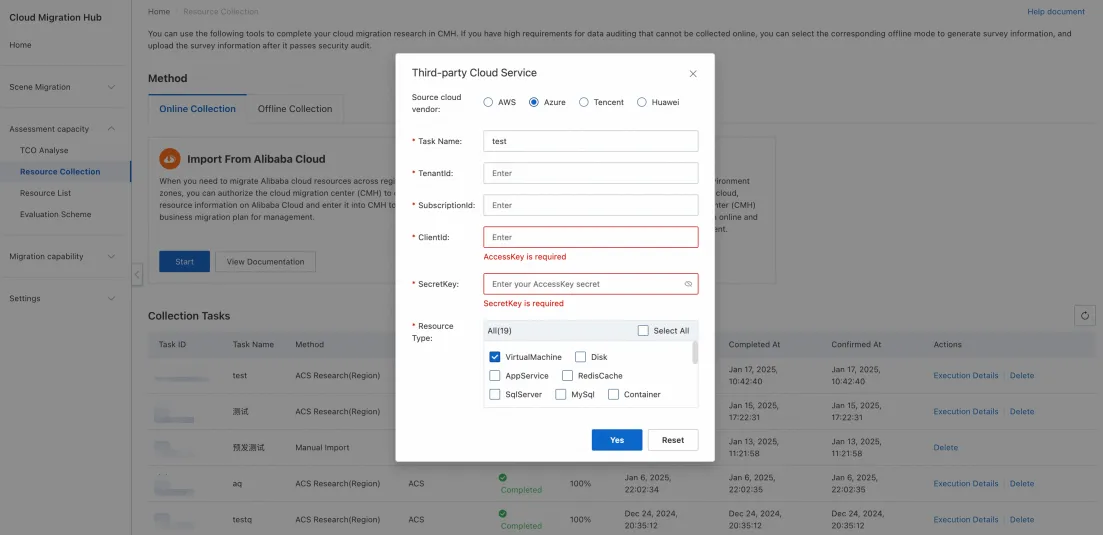Open Resource List sidebar item

[x=46, y=193]
